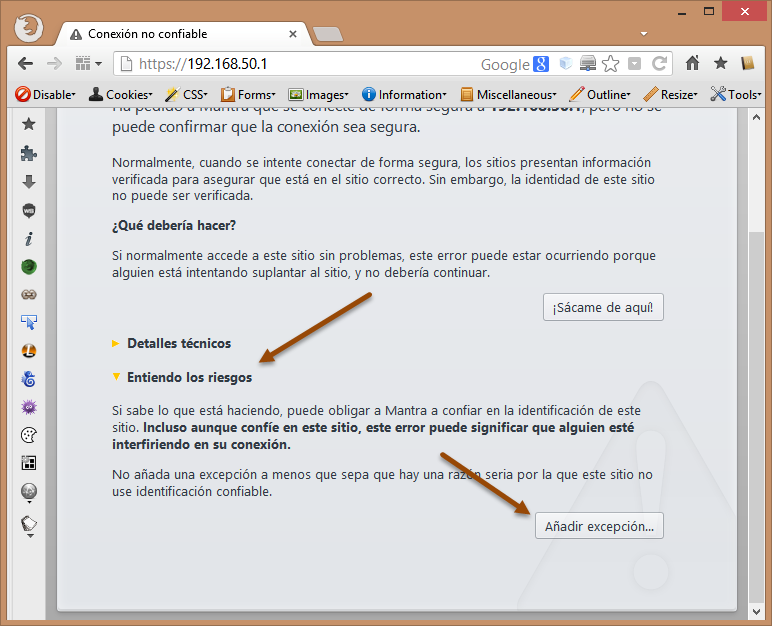Click the ¡Sácame de aquí! button
772x626 pixels.
click(603, 307)
